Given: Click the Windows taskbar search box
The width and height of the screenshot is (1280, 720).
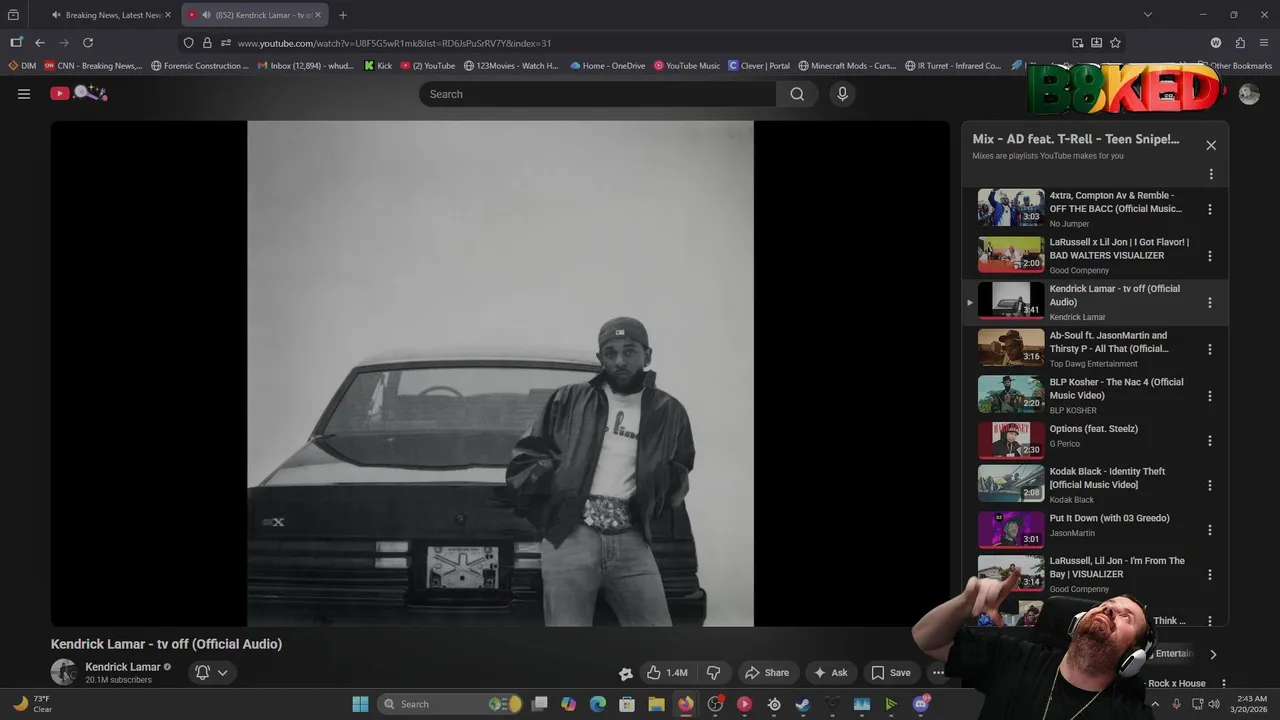Looking at the screenshot, I should [x=450, y=704].
